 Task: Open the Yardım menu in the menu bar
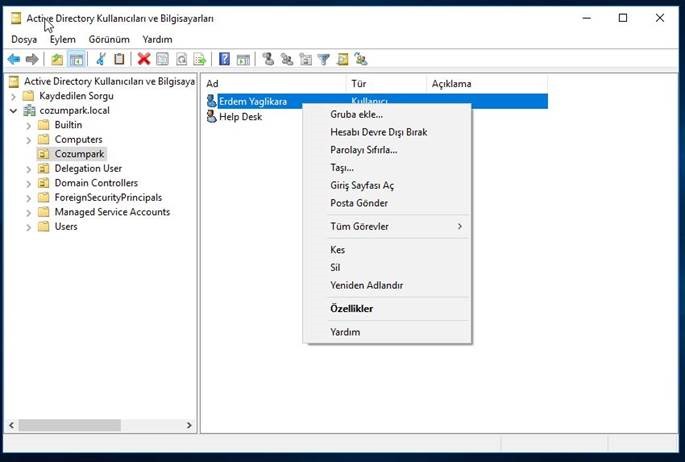click(157, 39)
